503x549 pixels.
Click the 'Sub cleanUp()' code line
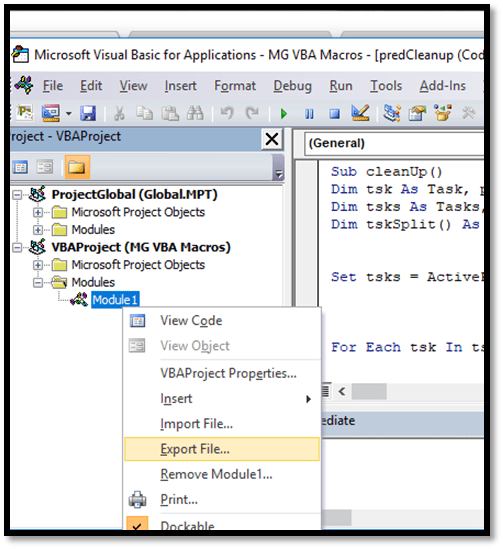387,172
